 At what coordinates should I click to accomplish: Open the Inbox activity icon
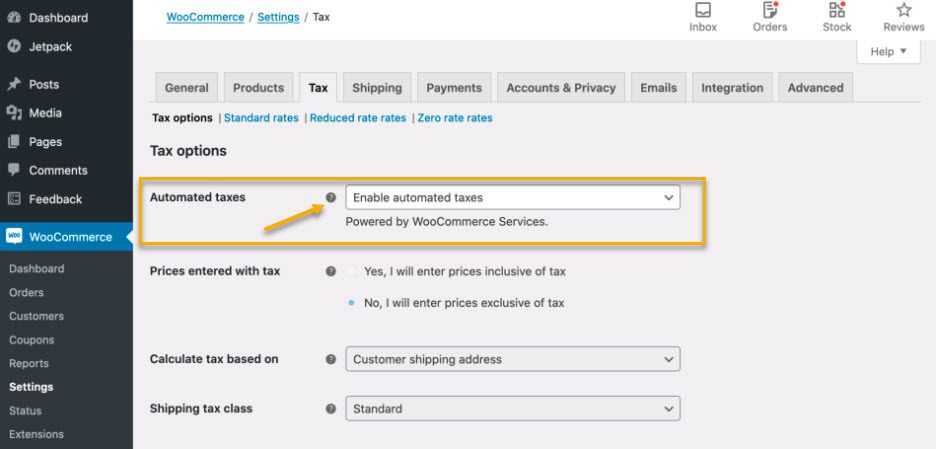(x=703, y=10)
